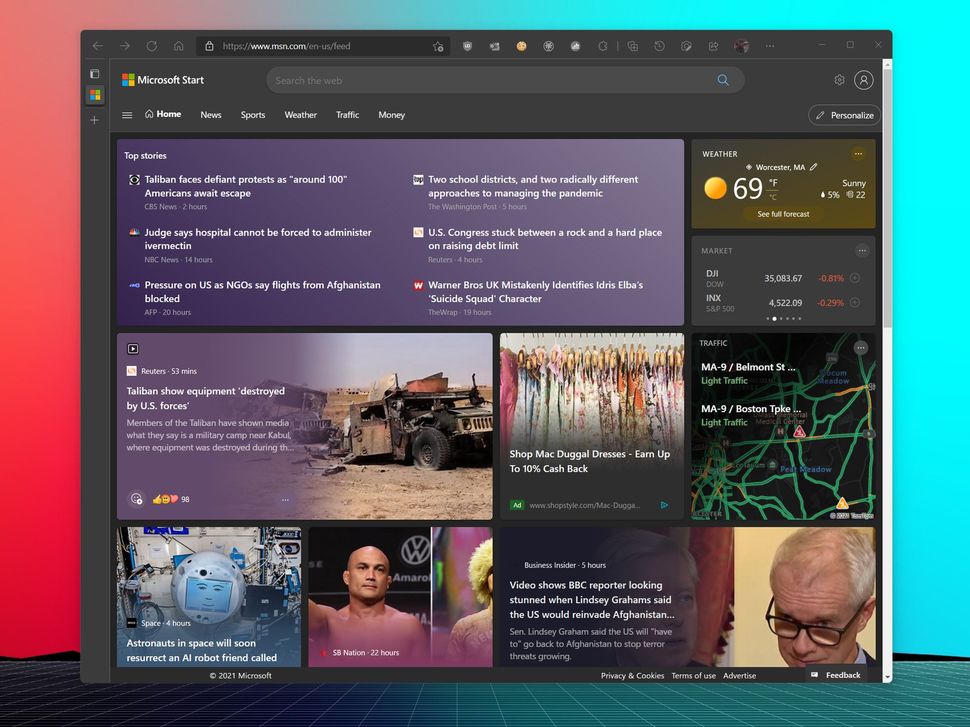Viewport: 970px width, 727px height.
Task: Open the Weather card options menu
Action: [858, 154]
